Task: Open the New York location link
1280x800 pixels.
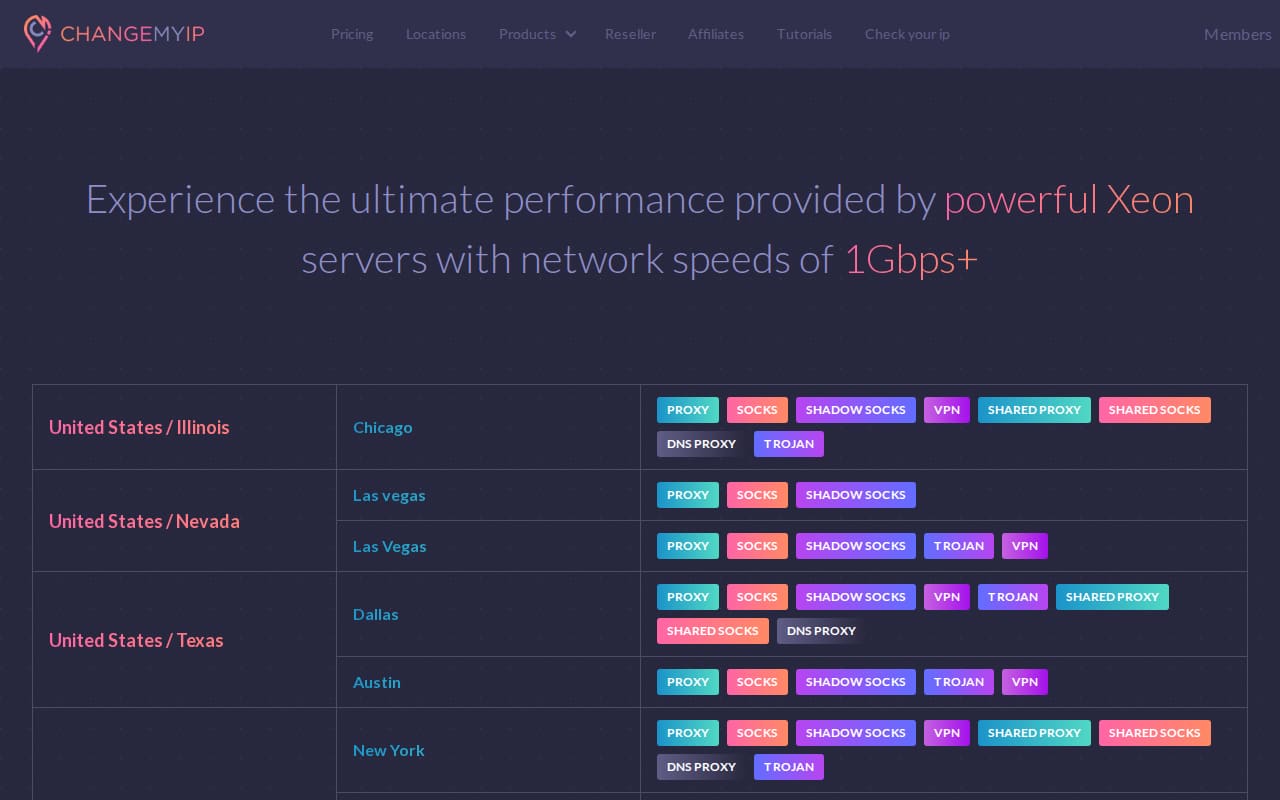Action: 389,750
